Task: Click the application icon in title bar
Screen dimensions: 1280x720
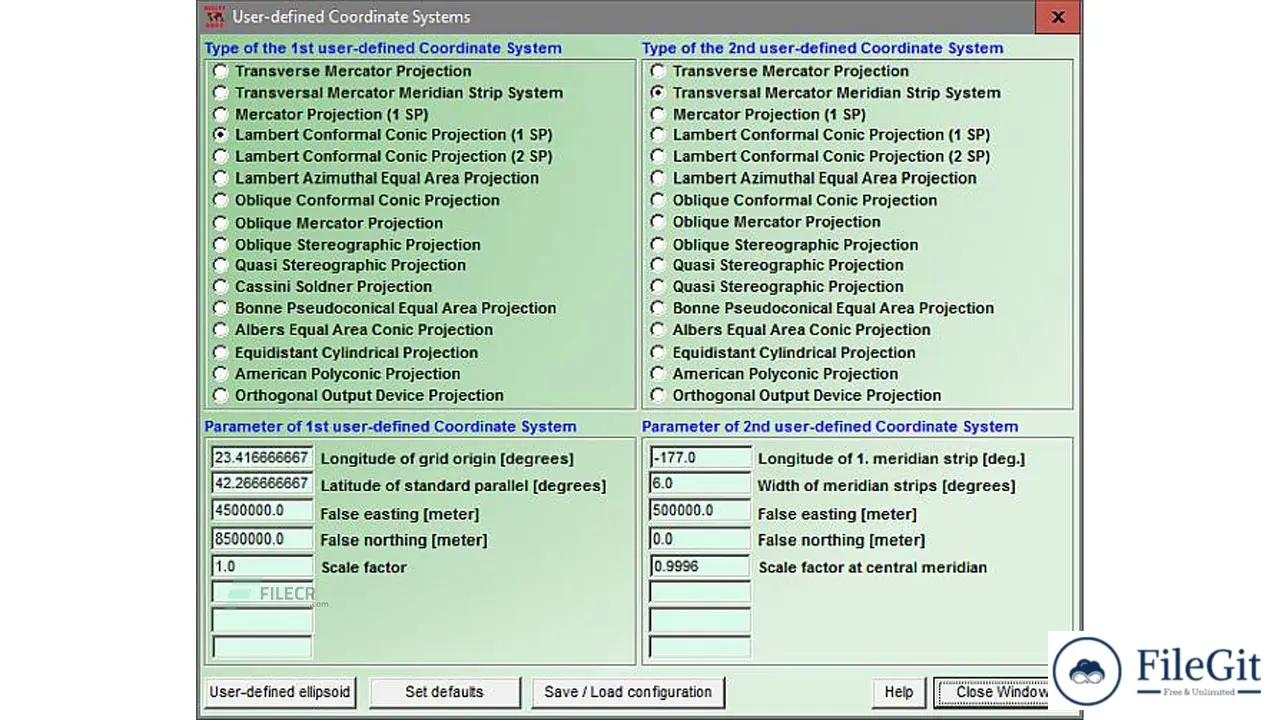Action: click(214, 17)
